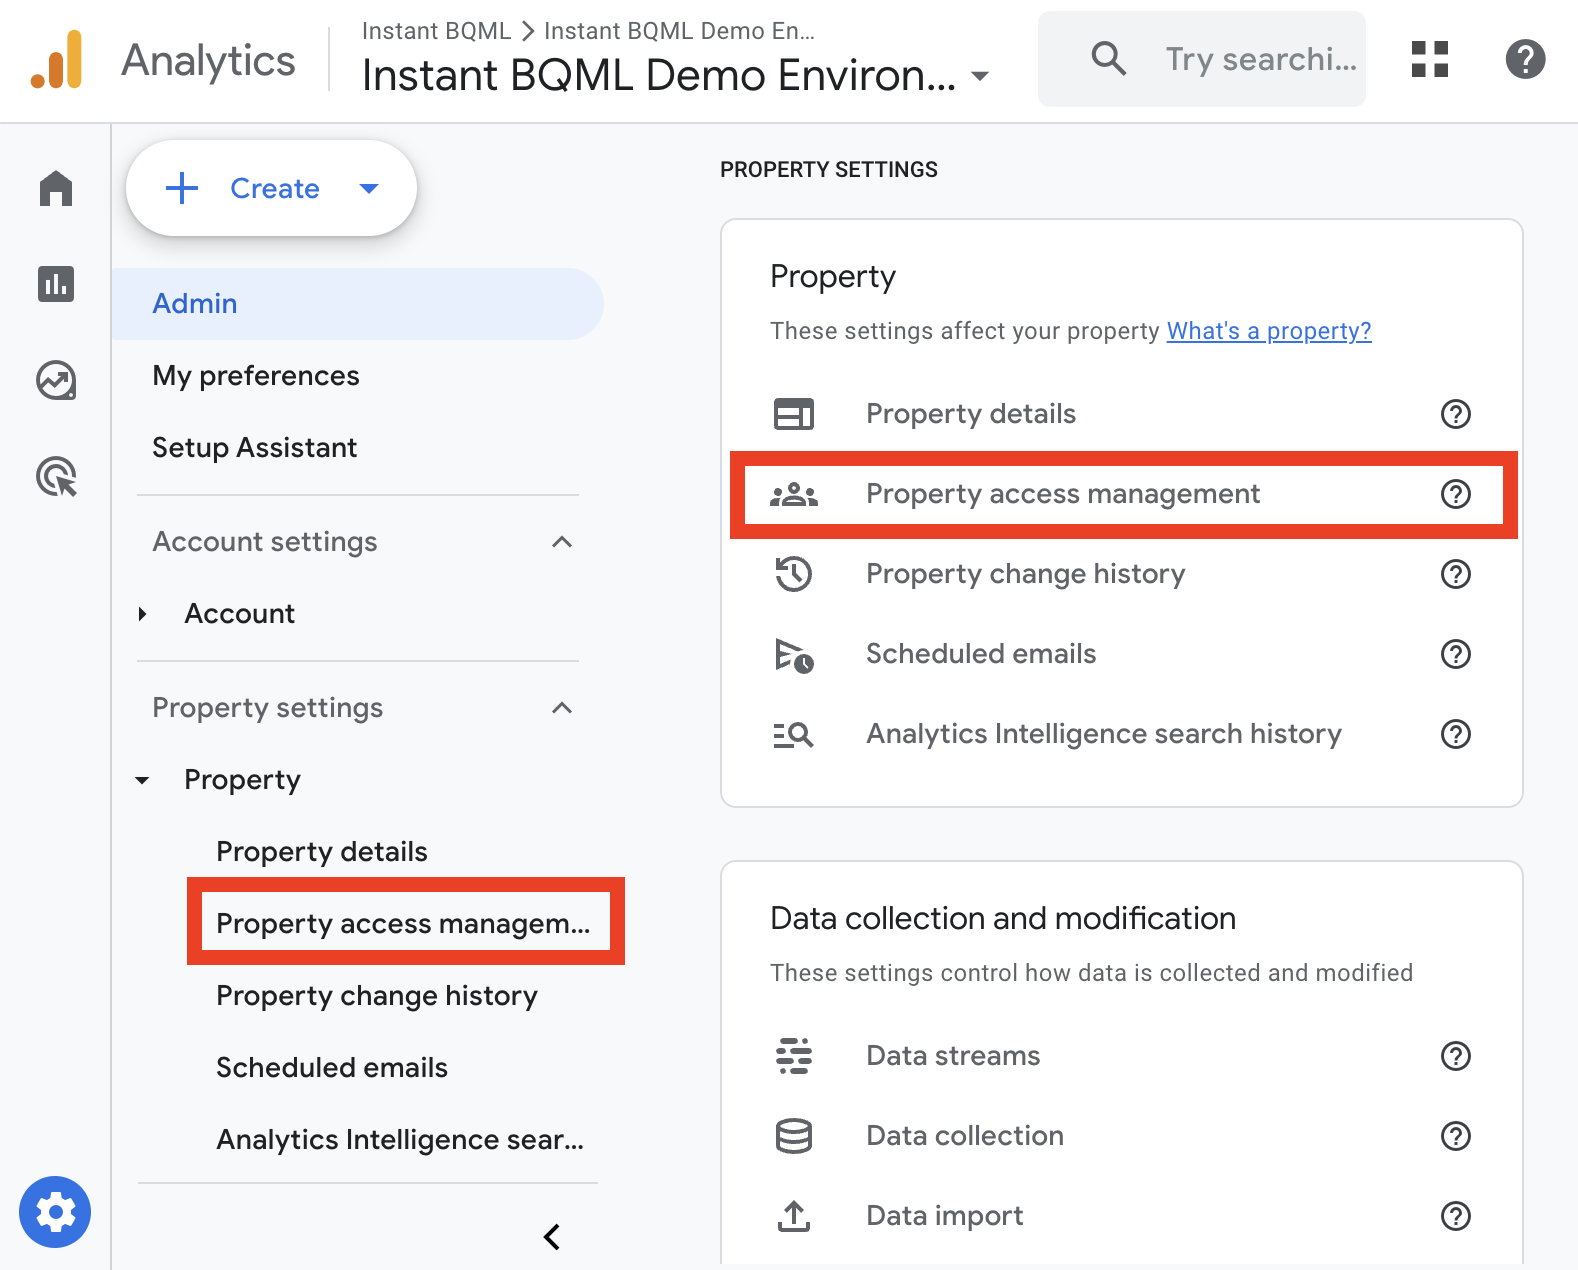
Task: Click the blue Admin gear icon
Action: pos(55,1212)
